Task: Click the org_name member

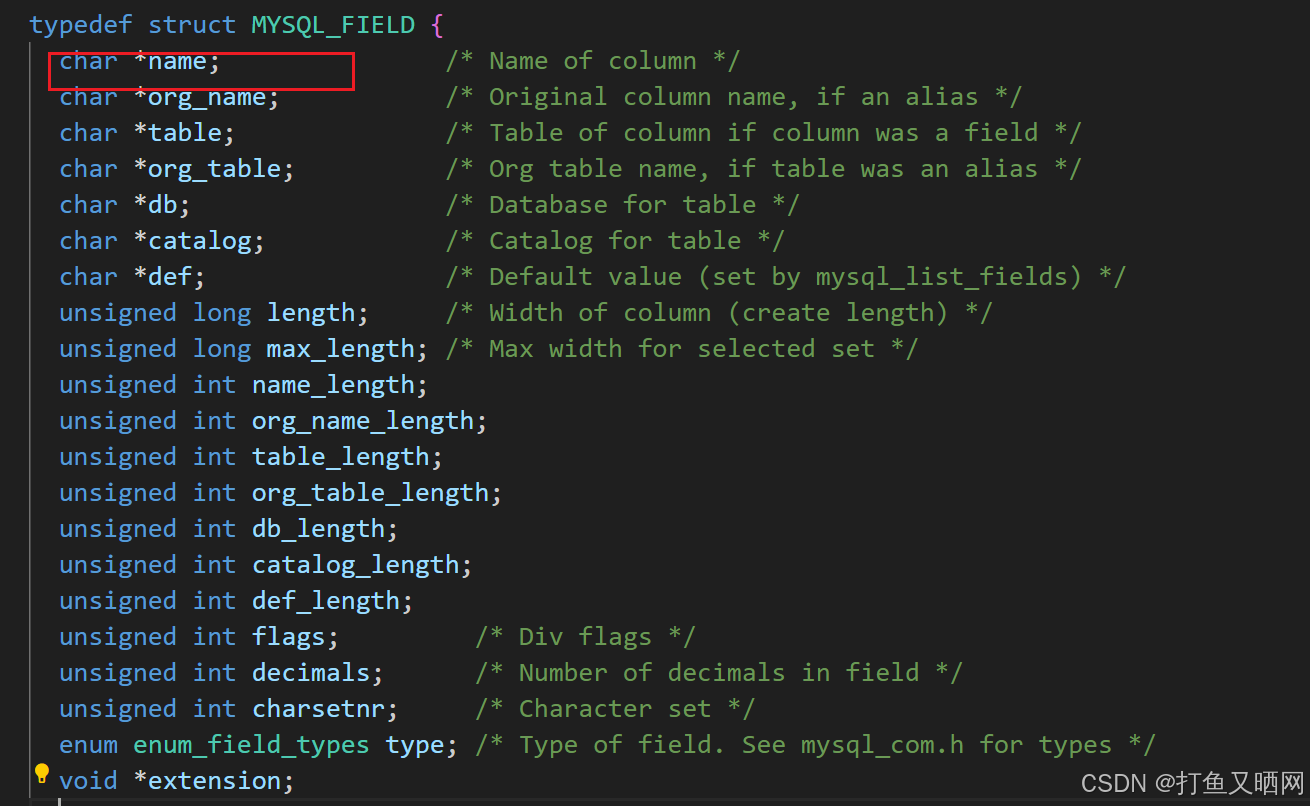Action: coord(207,97)
